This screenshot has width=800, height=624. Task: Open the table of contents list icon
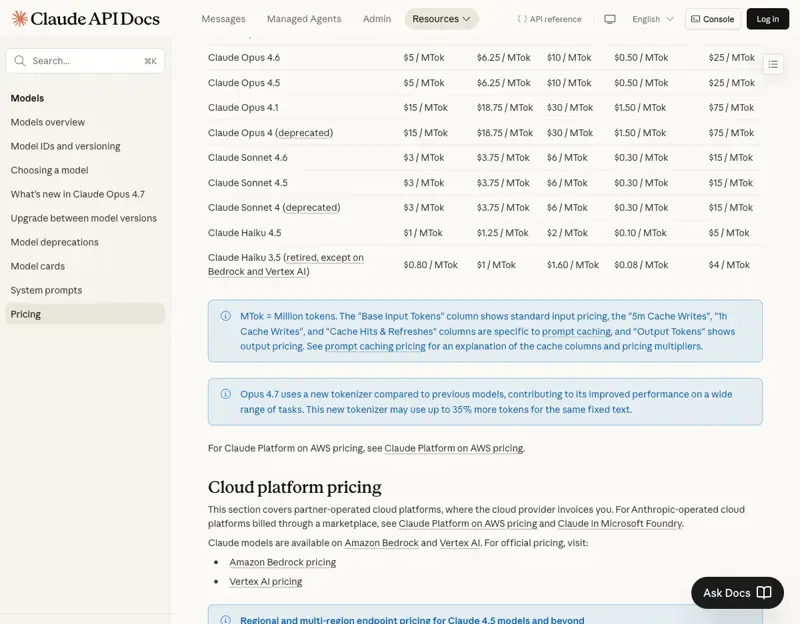point(773,64)
